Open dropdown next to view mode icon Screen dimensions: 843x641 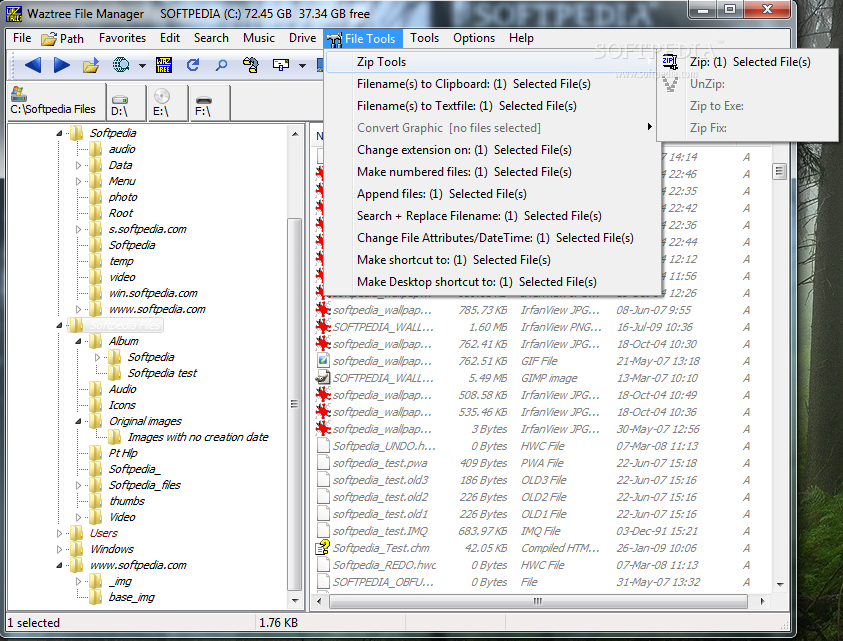302,66
